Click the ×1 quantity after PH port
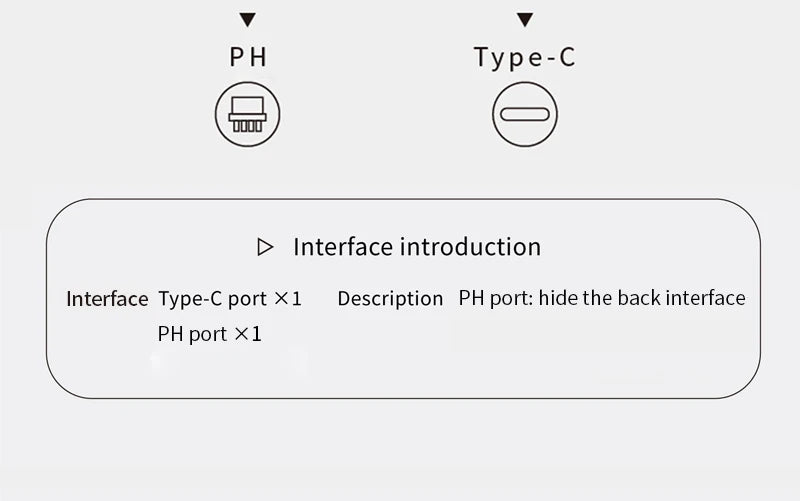Screen dimensions: 800x501 [248, 334]
